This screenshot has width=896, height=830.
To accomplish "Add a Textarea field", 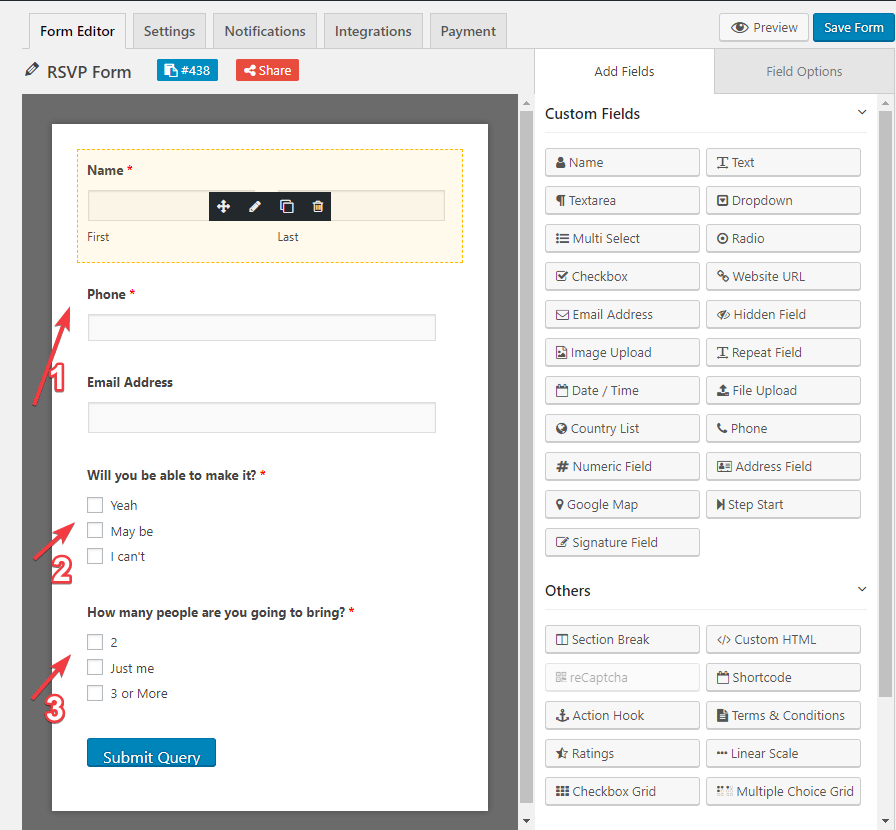I will [x=622, y=201].
